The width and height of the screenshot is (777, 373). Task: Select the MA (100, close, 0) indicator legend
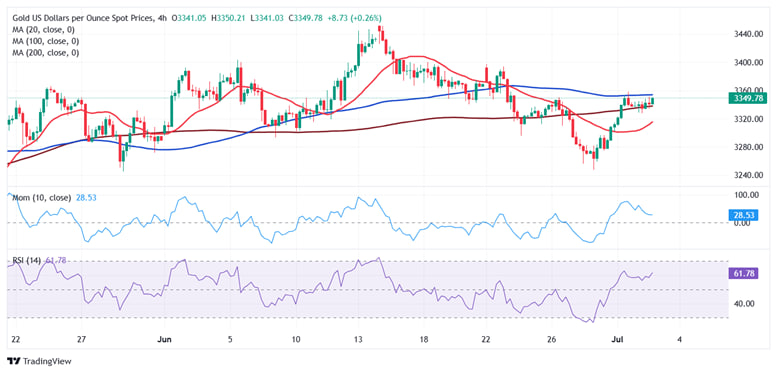[46, 41]
